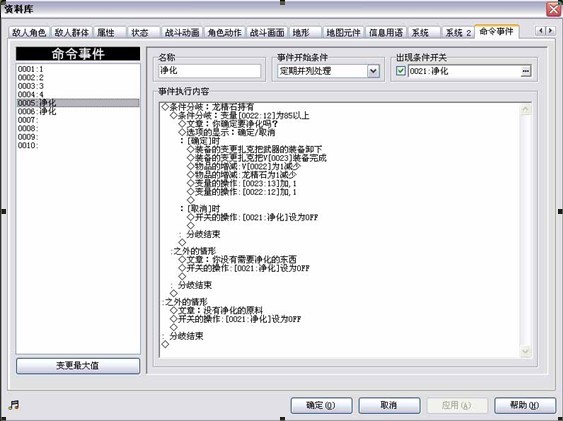
Task: Select list entry 0004:4
Action: click(x=78, y=94)
